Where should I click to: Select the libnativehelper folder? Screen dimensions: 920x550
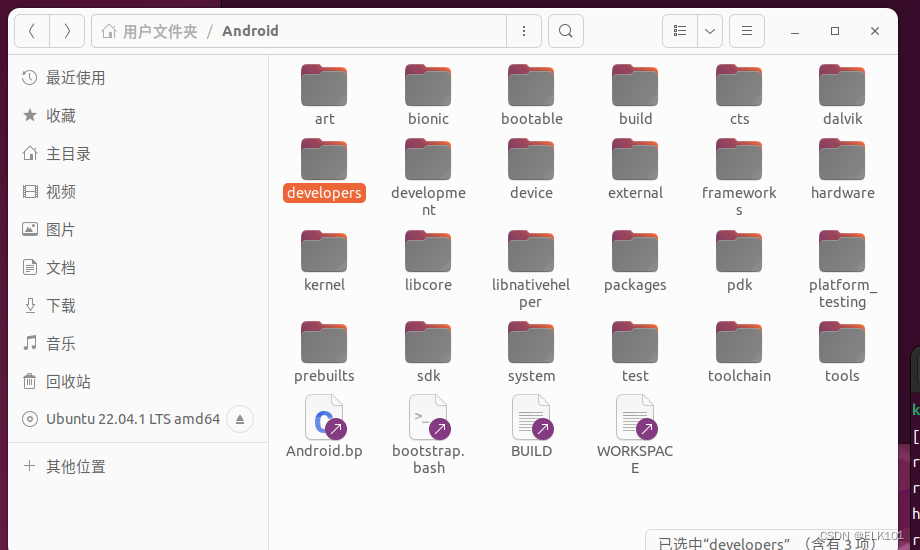click(x=532, y=270)
